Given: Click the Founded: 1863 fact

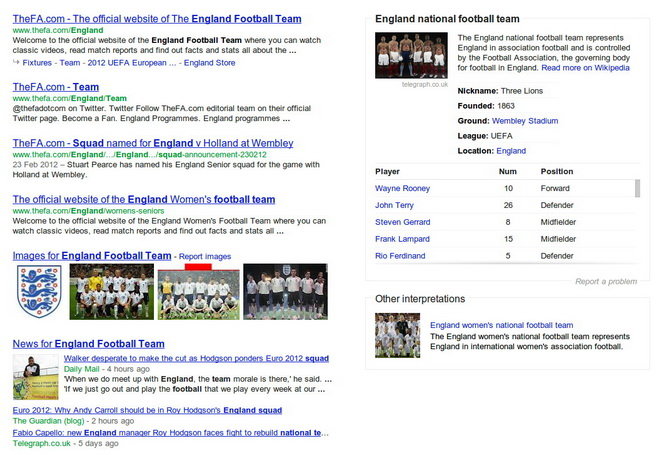Looking at the screenshot, I should coord(486,106).
